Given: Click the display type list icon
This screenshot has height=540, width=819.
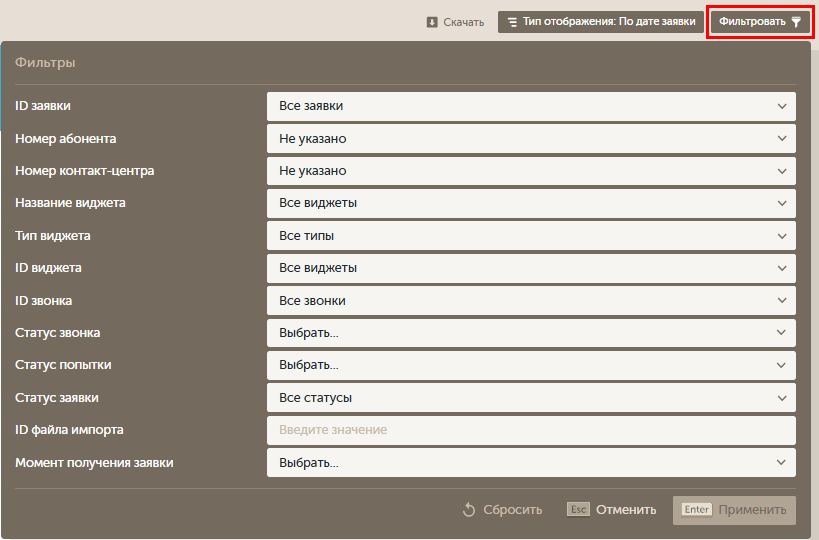Looking at the screenshot, I should coord(512,21).
